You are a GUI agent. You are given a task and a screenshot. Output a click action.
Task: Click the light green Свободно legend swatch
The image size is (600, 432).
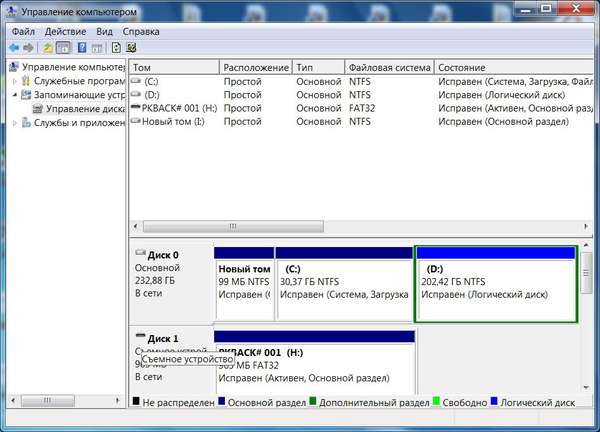coord(436,401)
